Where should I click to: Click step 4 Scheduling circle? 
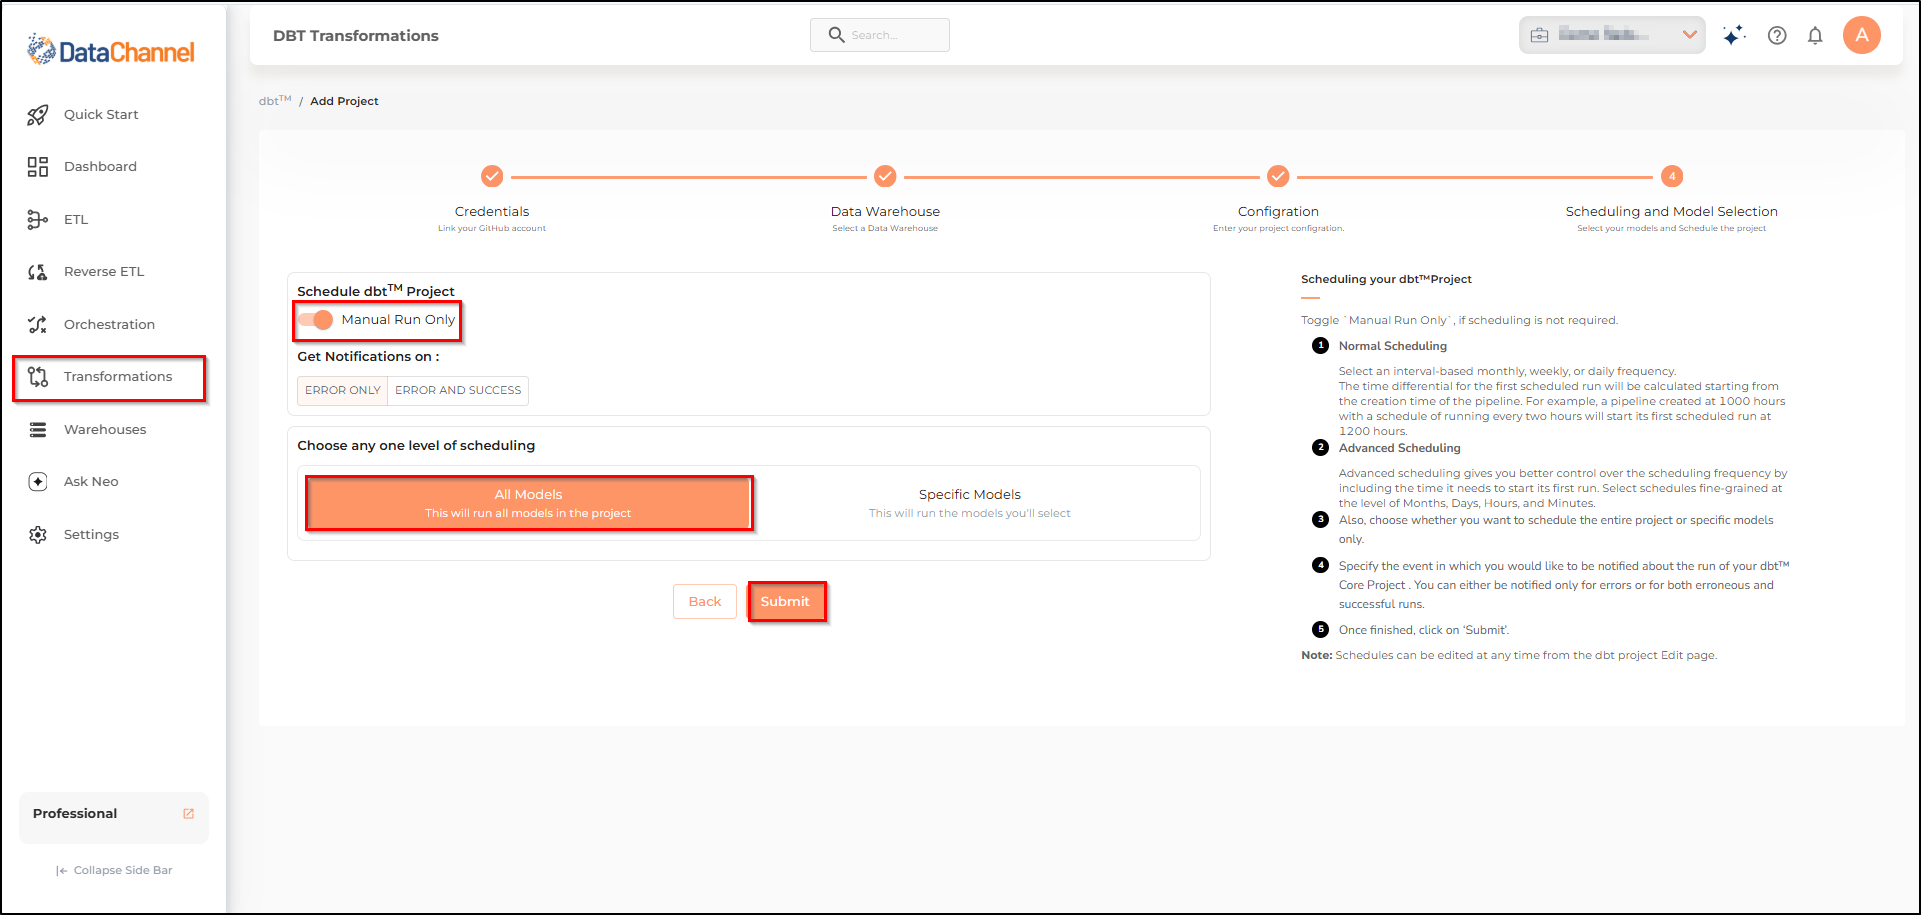tap(1672, 176)
